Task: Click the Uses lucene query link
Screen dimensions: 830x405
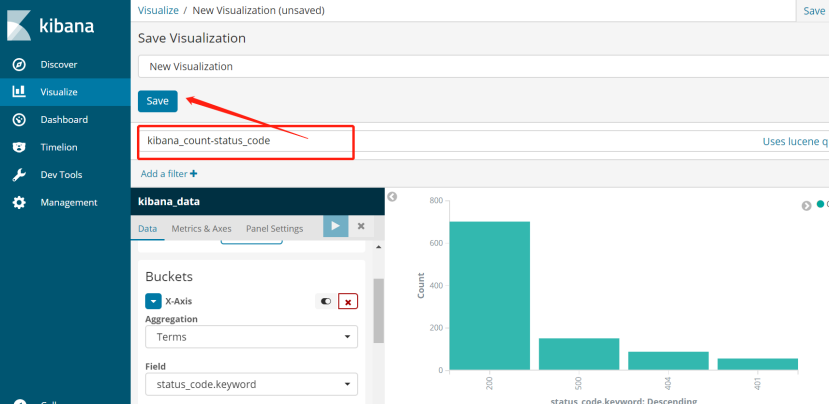Action: coord(796,141)
